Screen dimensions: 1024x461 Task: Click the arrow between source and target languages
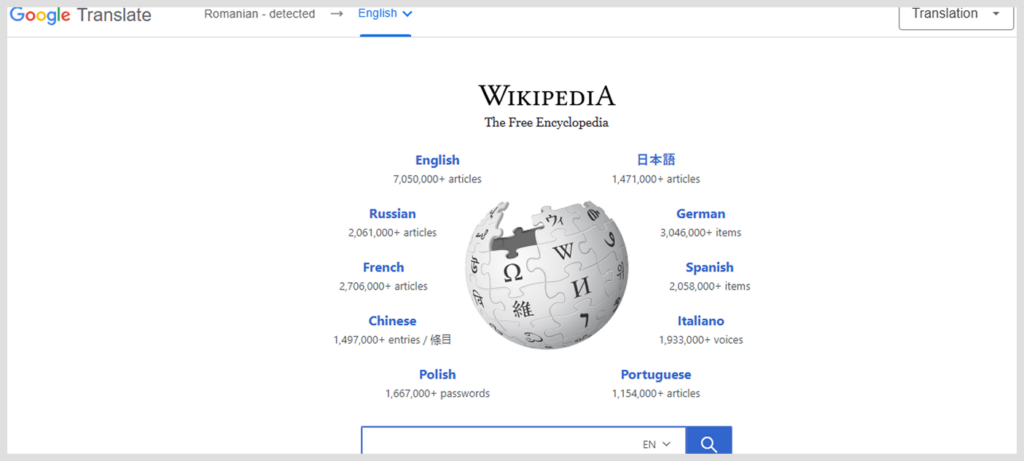point(336,14)
